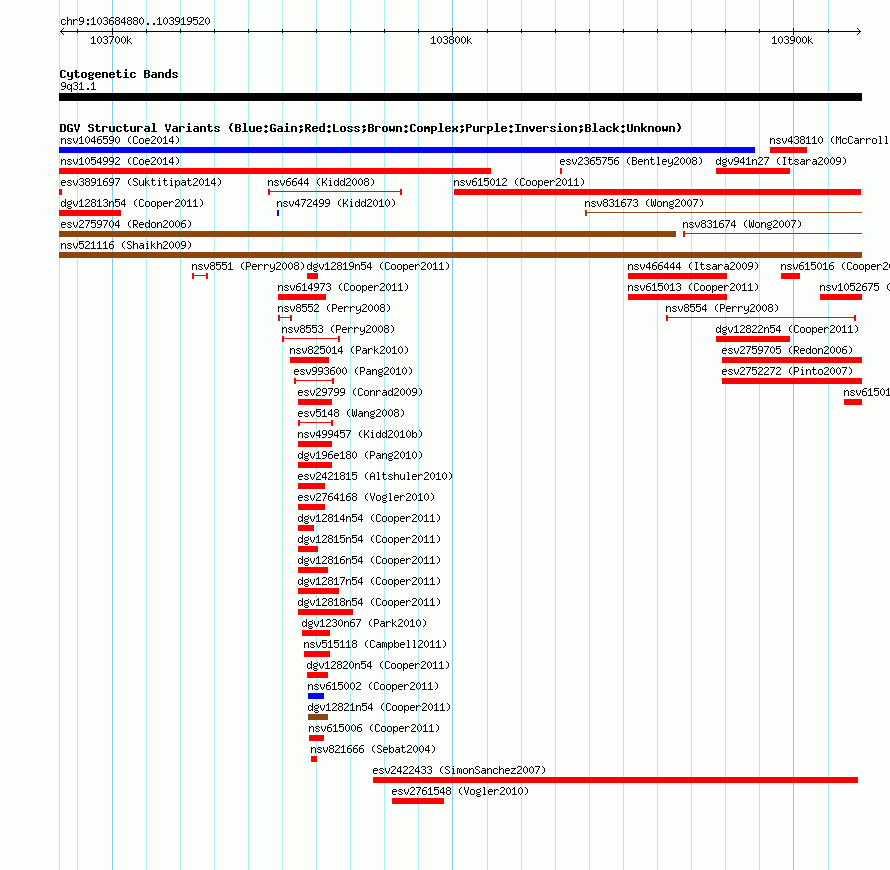Viewport: 890px width, 870px height.
Task: Click esv2752272 (Pinto2007) label
Action: tap(787, 371)
